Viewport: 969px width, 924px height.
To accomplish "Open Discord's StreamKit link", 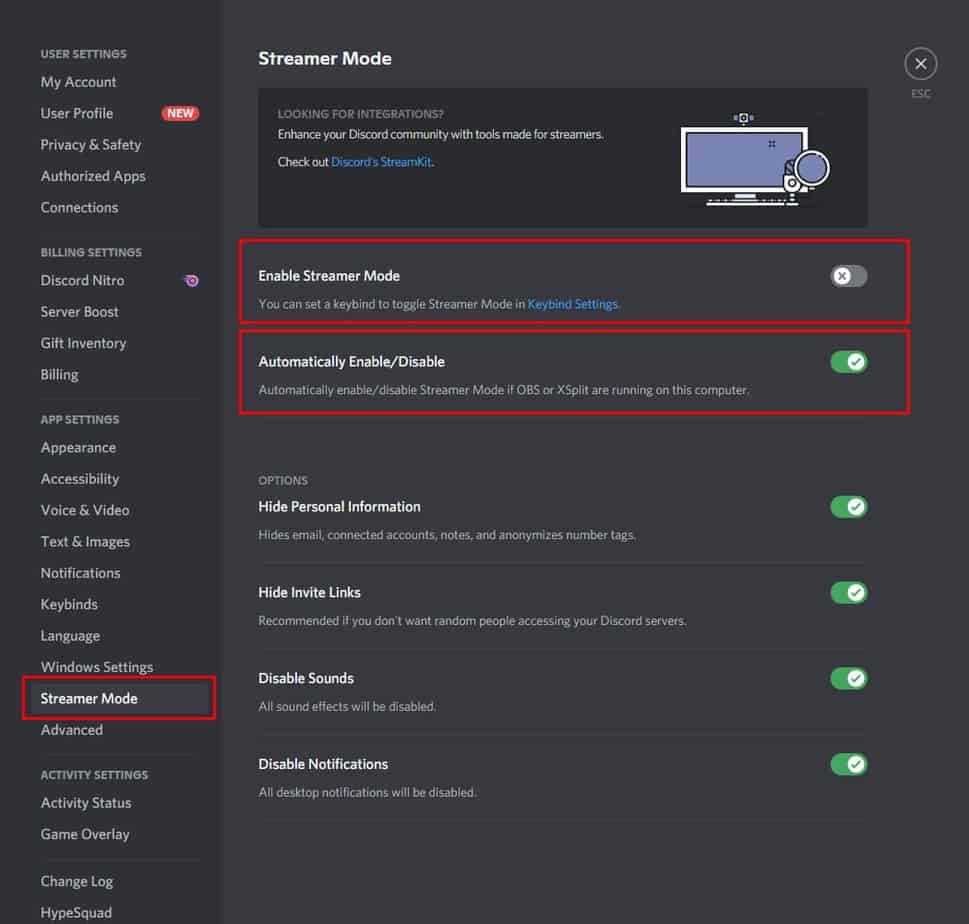I will click(381, 162).
